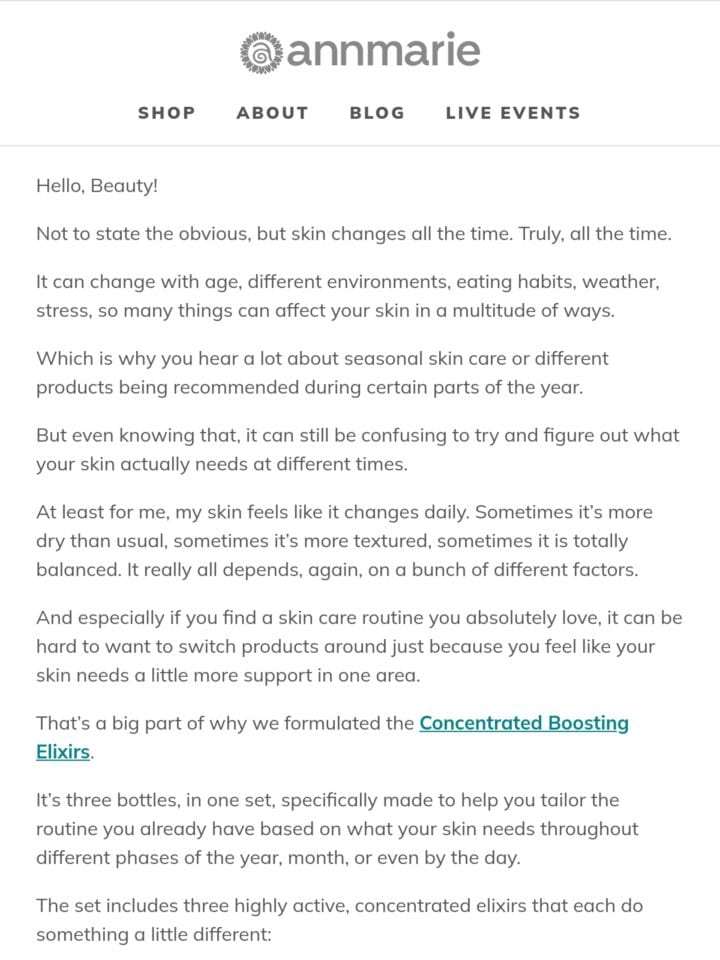Click the paragraph starting 'At least for me'
The height and width of the screenshot is (960, 720).
344,541
